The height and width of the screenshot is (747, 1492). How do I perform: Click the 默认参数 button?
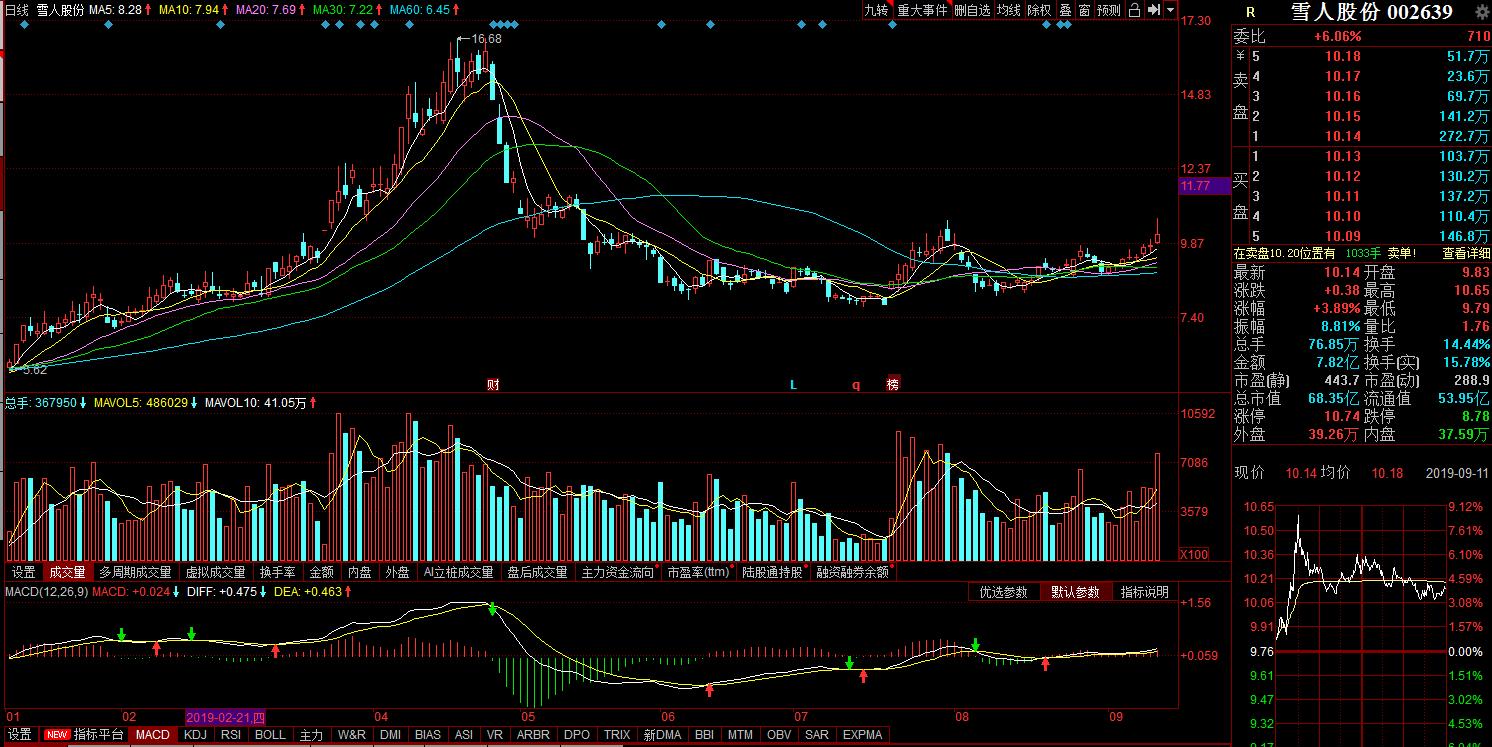point(1075,592)
